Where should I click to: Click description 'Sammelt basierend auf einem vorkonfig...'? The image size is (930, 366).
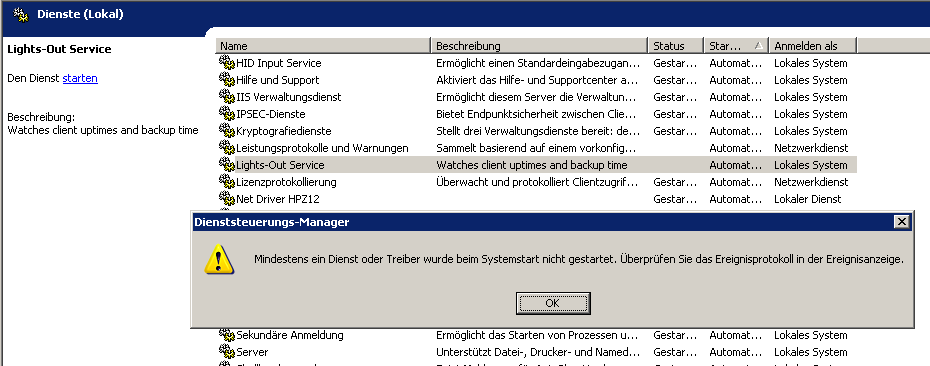pos(536,148)
